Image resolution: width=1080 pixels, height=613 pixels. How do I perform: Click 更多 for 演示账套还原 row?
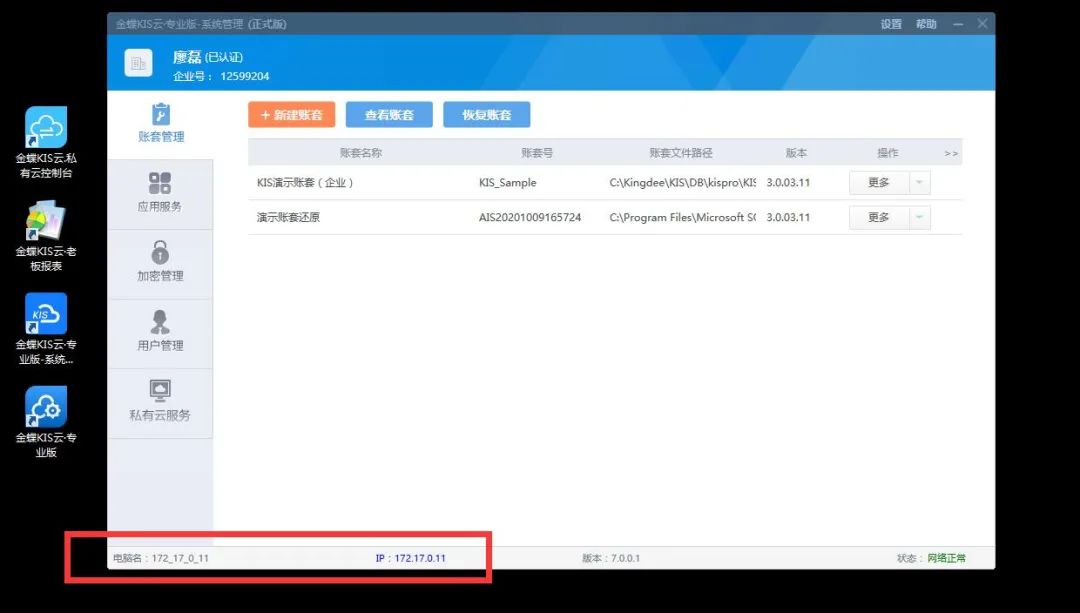coord(879,217)
